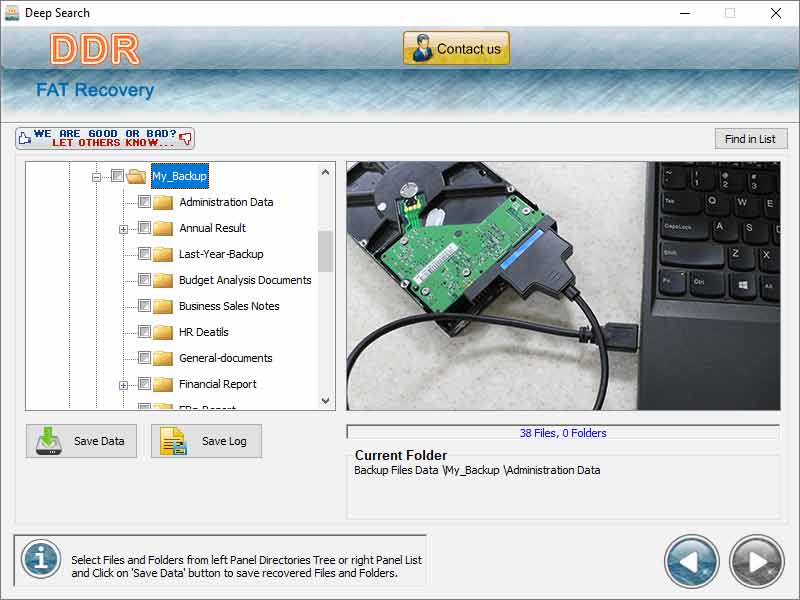800x600 pixels.
Task: Toggle the Budget Analysis Documents checkbox
Action: coord(144,280)
